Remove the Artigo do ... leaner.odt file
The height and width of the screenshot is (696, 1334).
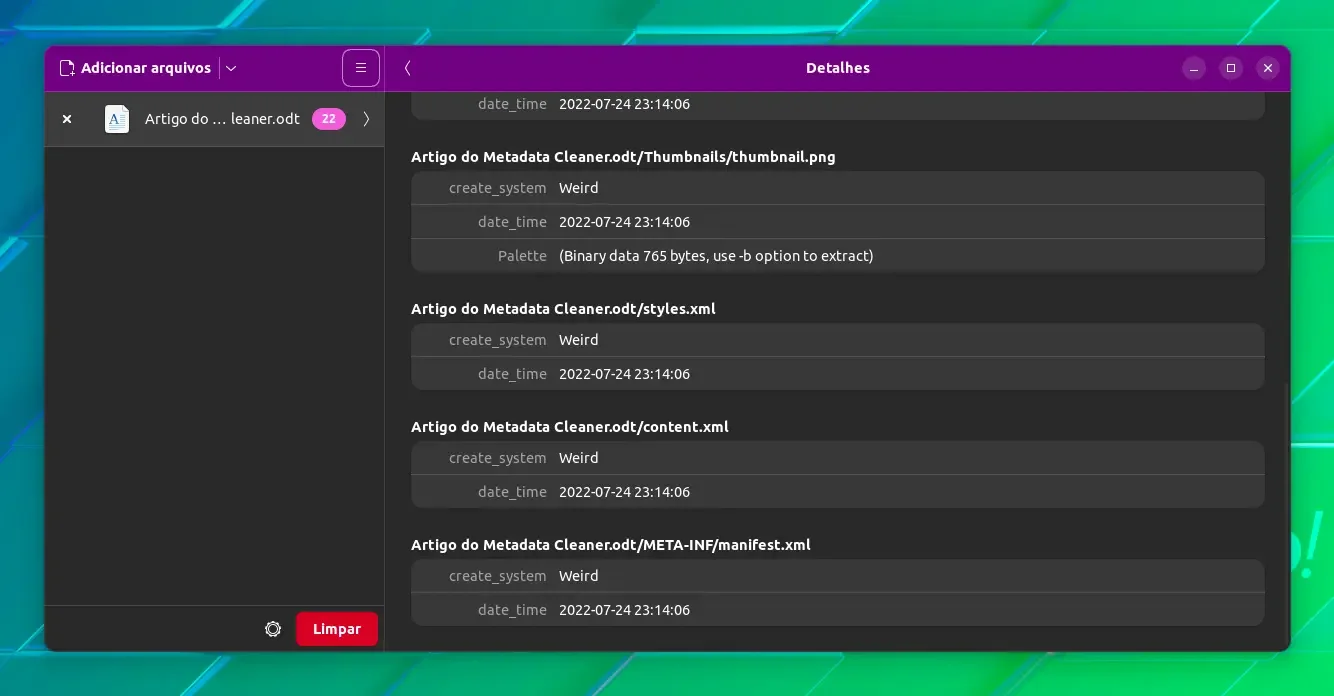[x=67, y=119]
